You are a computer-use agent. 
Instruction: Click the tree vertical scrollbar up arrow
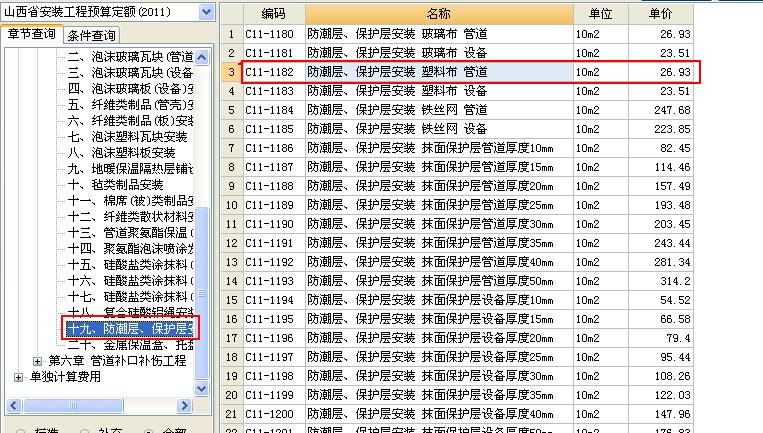tap(201, 57)
